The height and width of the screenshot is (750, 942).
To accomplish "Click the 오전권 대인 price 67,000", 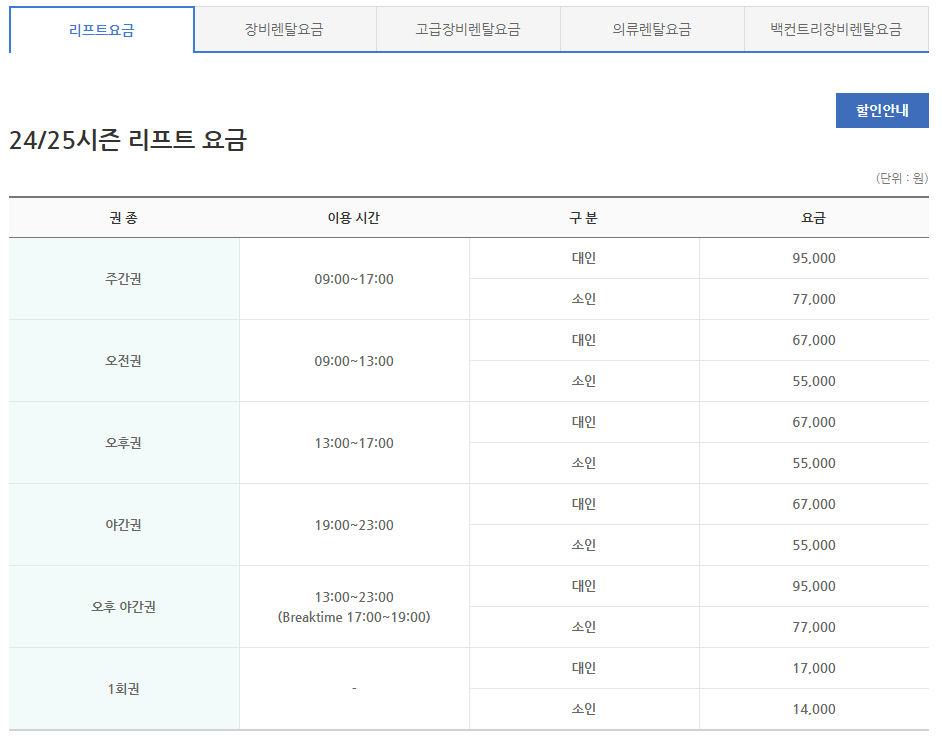I will (814, 340).
